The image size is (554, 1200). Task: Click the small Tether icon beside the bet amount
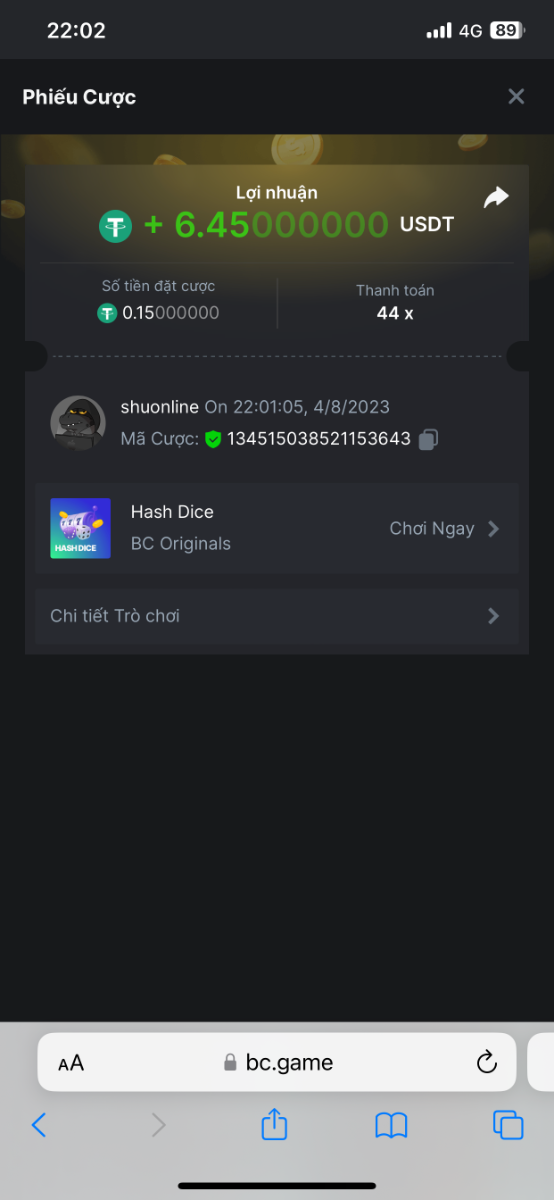tap(107, 313)
